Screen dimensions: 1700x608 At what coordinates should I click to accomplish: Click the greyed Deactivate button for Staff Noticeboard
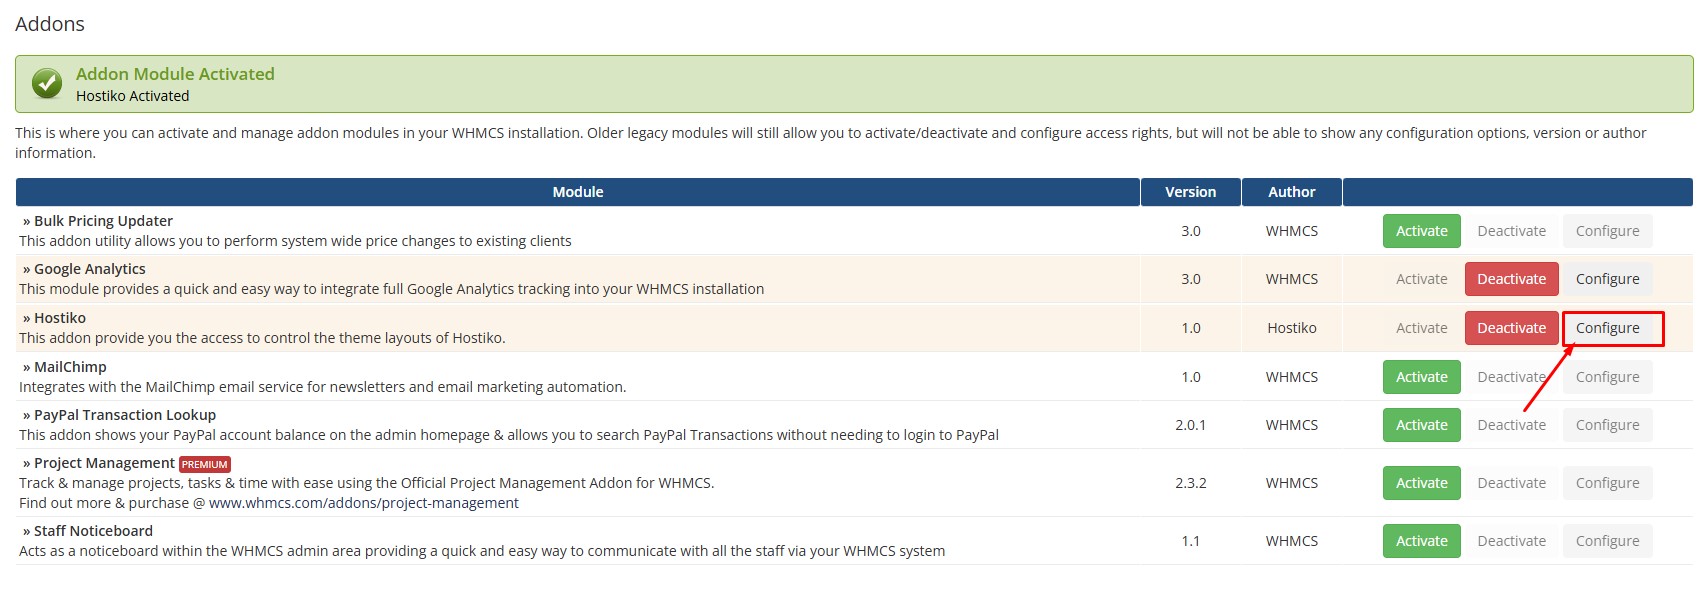(1511, 541)
